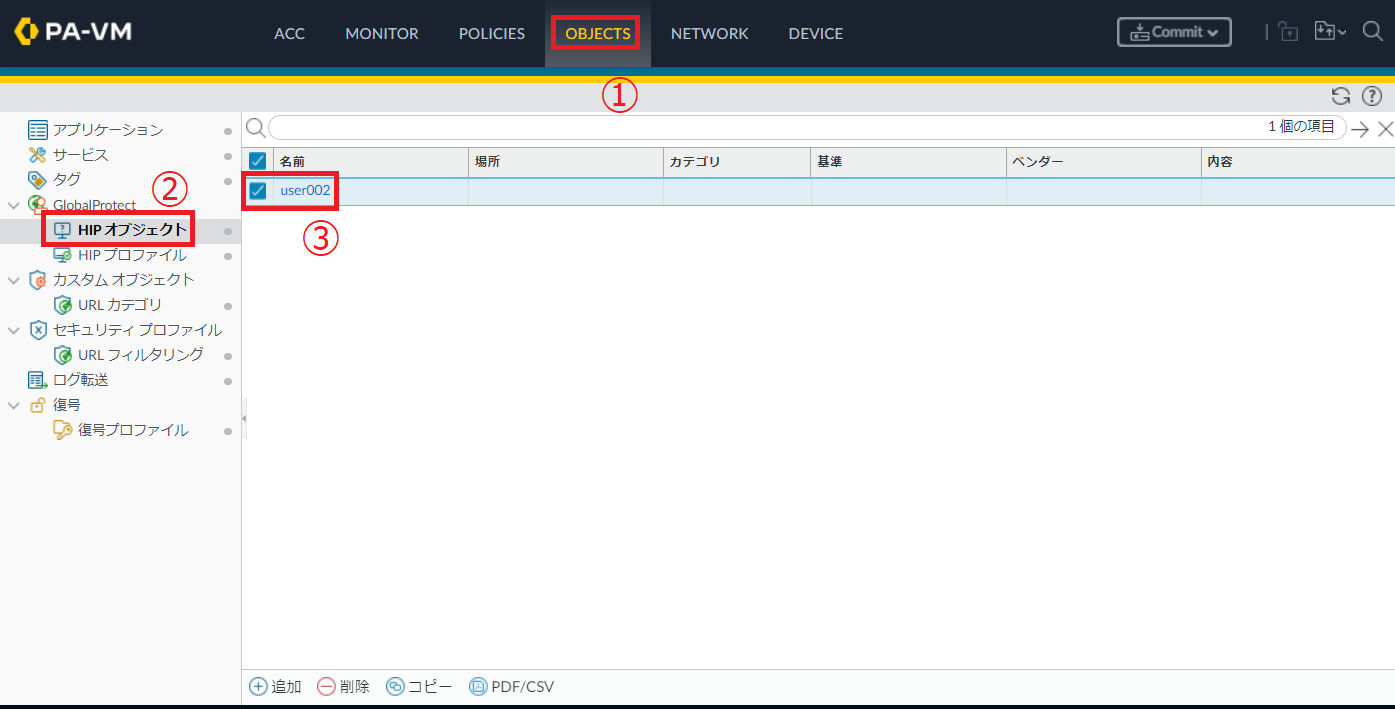Open URL カテゴリ in the sidebar

[x=119, y=305]
